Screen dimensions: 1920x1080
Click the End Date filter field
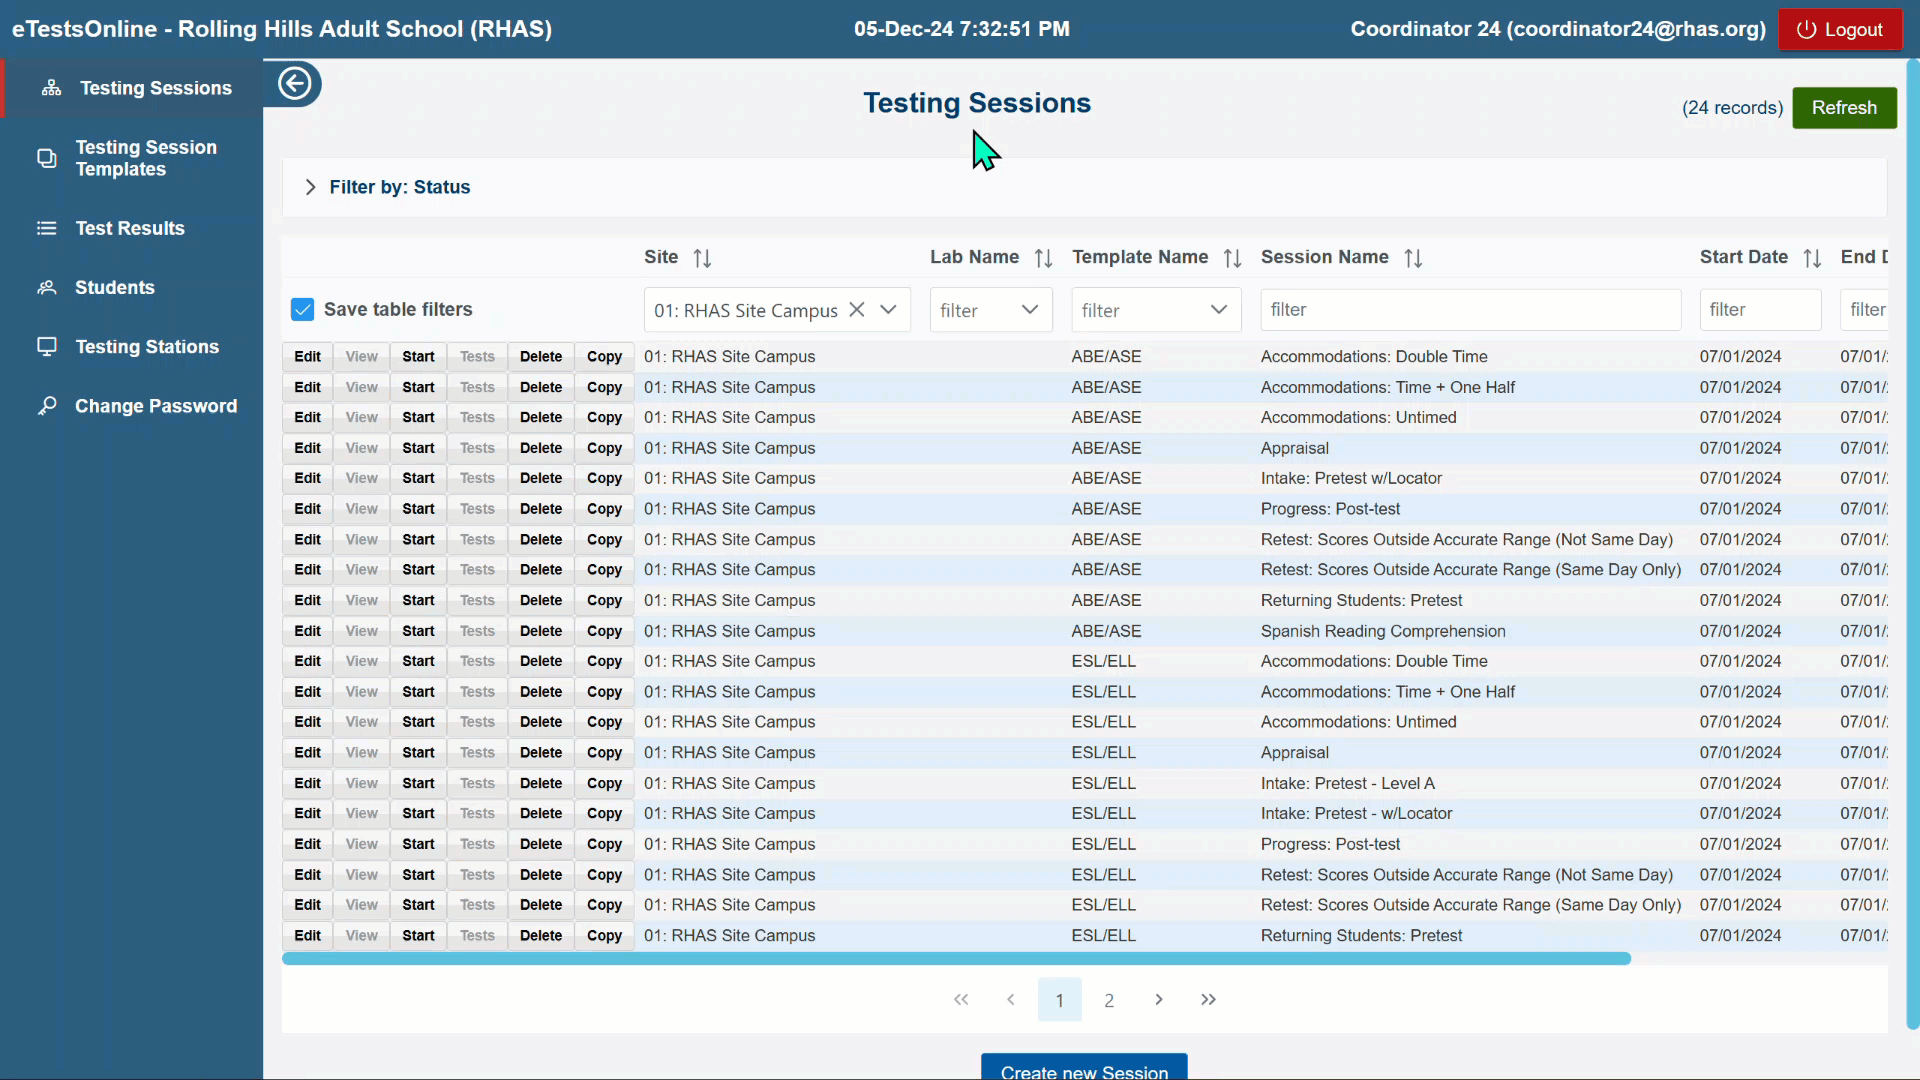point(1864,310)
